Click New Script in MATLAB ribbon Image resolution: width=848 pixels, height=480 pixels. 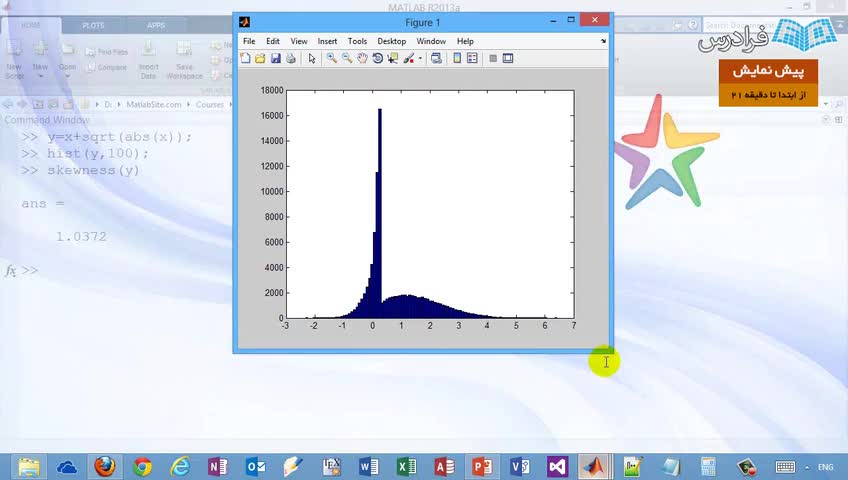14,60
